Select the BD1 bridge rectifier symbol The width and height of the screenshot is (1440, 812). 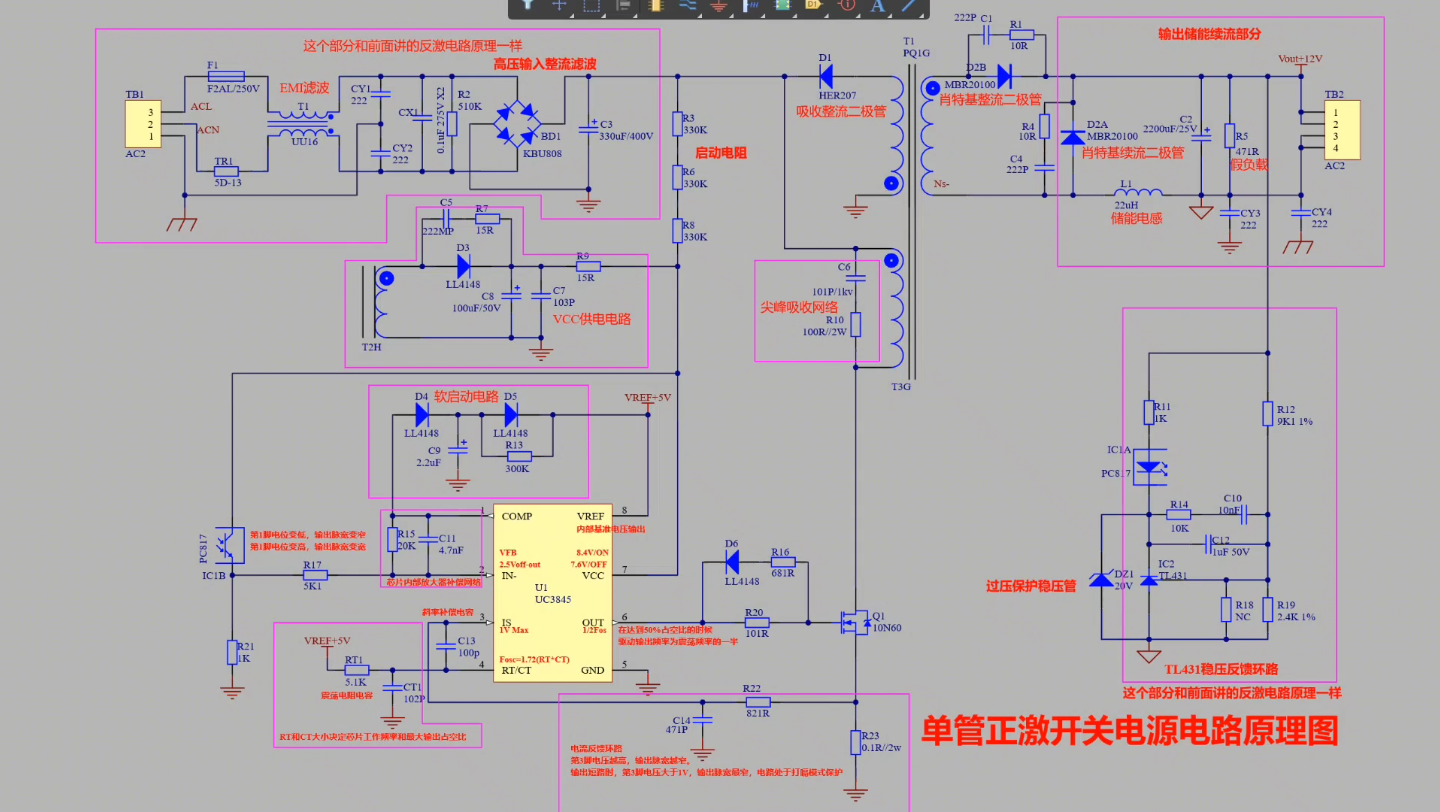point(519,122)
